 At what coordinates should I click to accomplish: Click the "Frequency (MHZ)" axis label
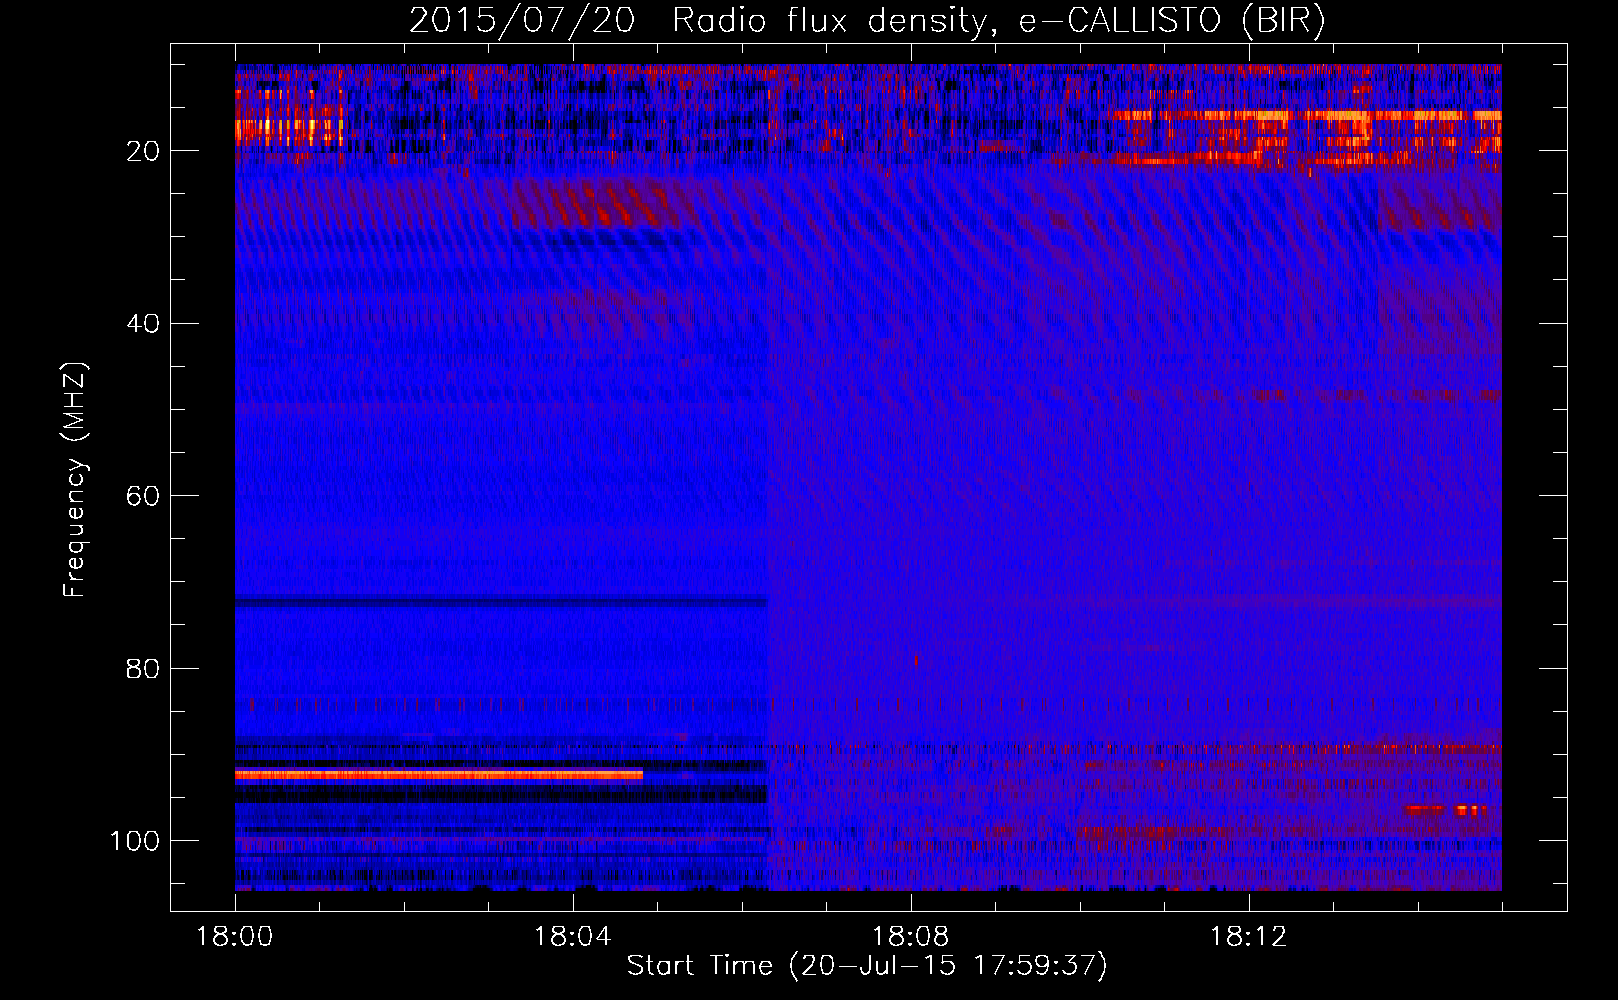pos(75,480)
